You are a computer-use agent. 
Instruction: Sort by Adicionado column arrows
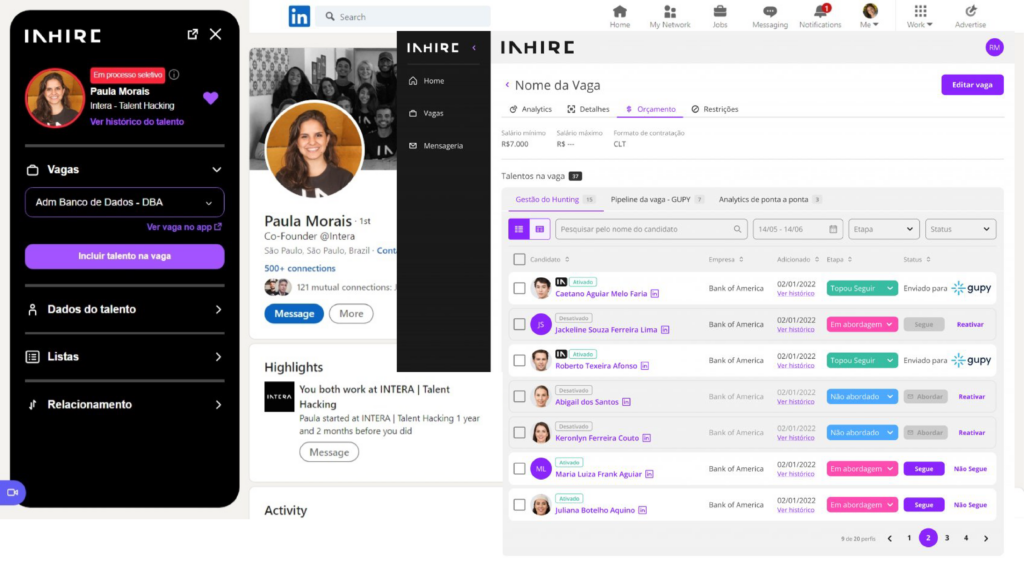[x=817, y=259]
